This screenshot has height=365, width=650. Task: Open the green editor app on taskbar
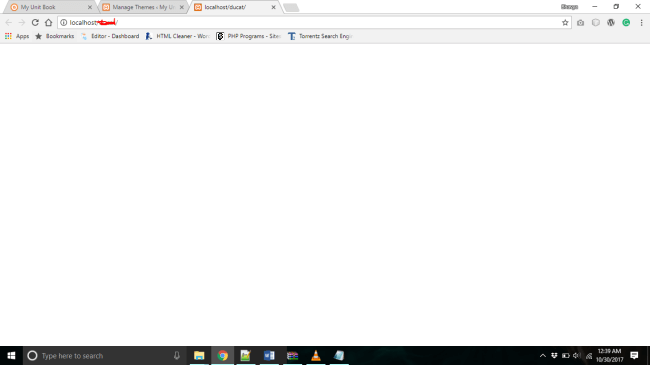245,355
